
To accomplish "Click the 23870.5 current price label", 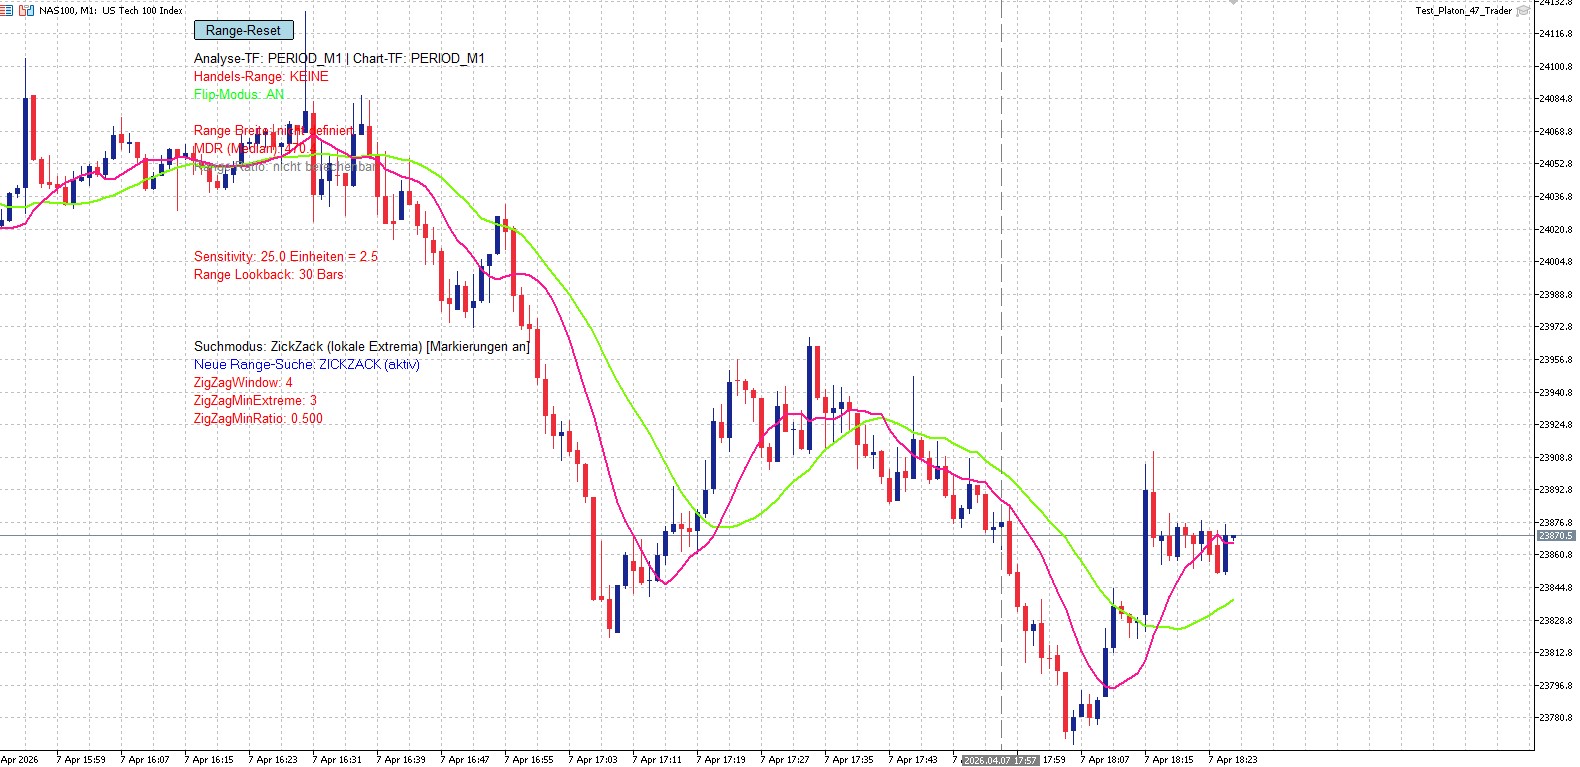I will [x=1555, y=536].
